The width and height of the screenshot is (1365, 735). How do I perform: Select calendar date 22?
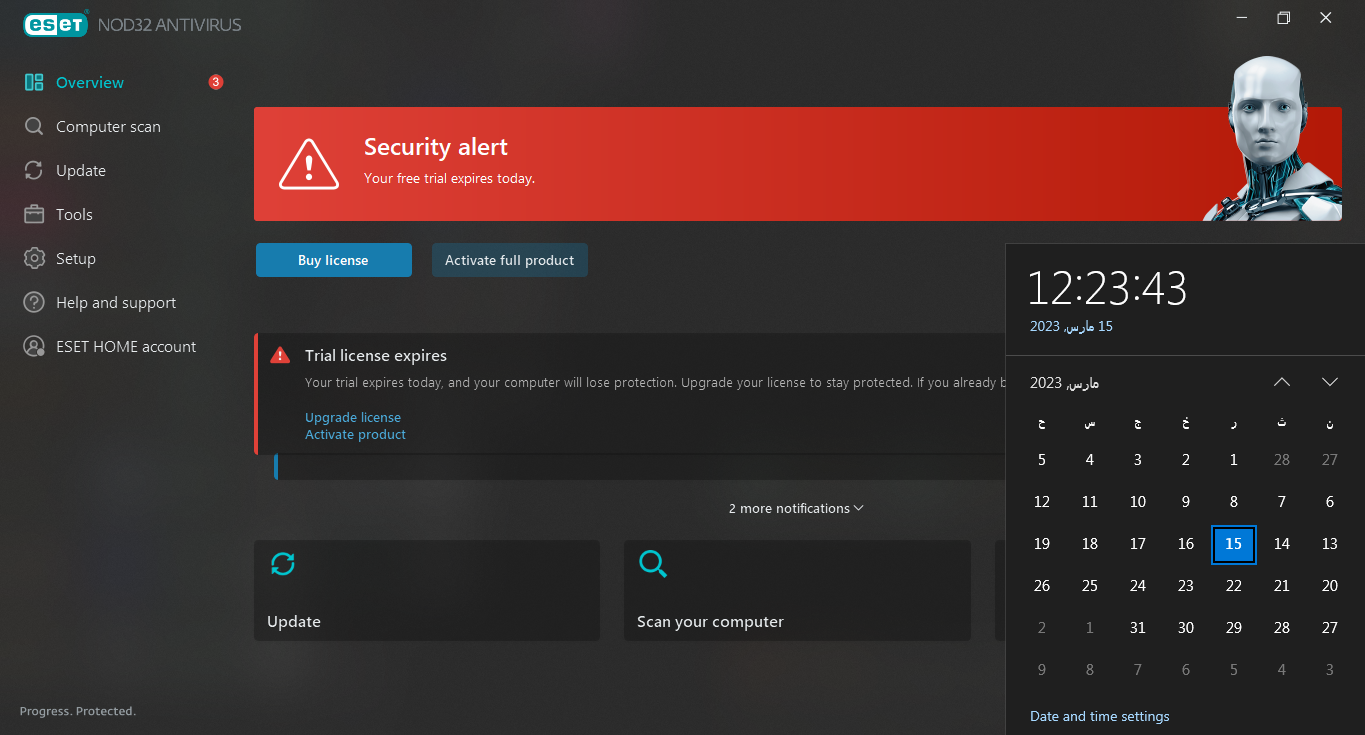click(x=1234, y=586)
